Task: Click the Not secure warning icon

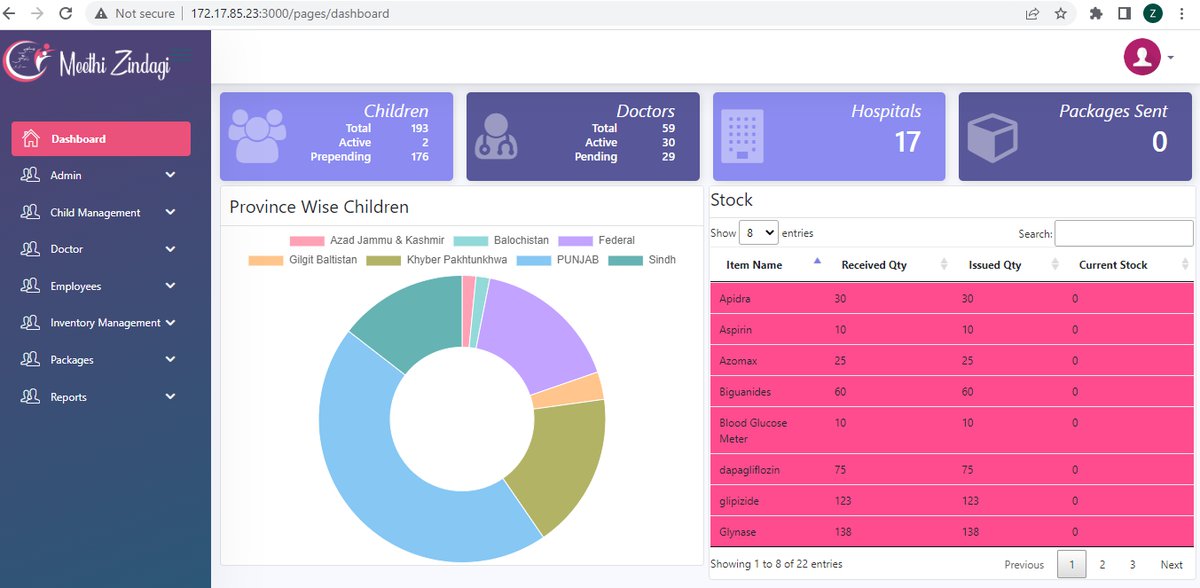Action: [x=101, y=14]
